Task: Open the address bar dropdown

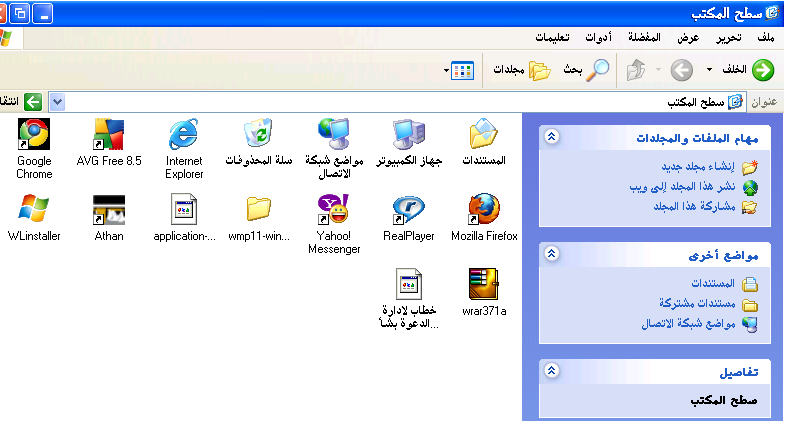Action: click(x=57, y=102)
